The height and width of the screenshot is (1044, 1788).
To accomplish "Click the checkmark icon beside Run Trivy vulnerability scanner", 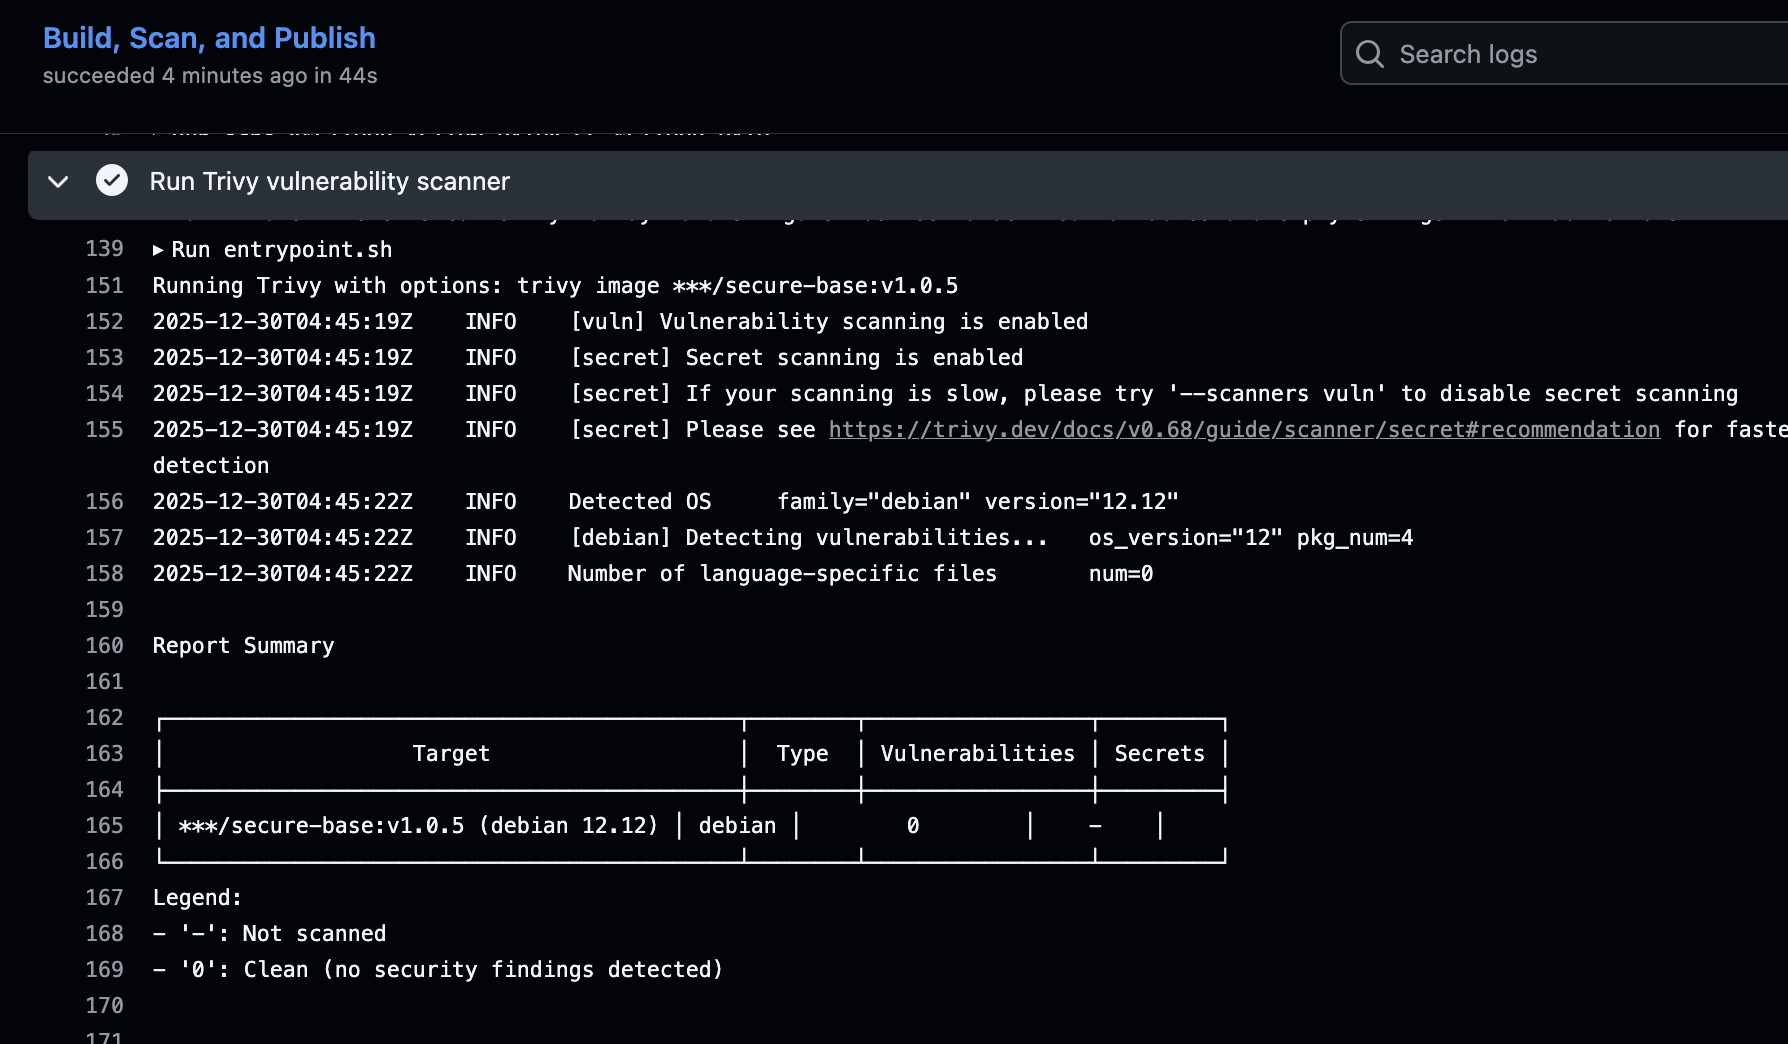I will [112, 181].
